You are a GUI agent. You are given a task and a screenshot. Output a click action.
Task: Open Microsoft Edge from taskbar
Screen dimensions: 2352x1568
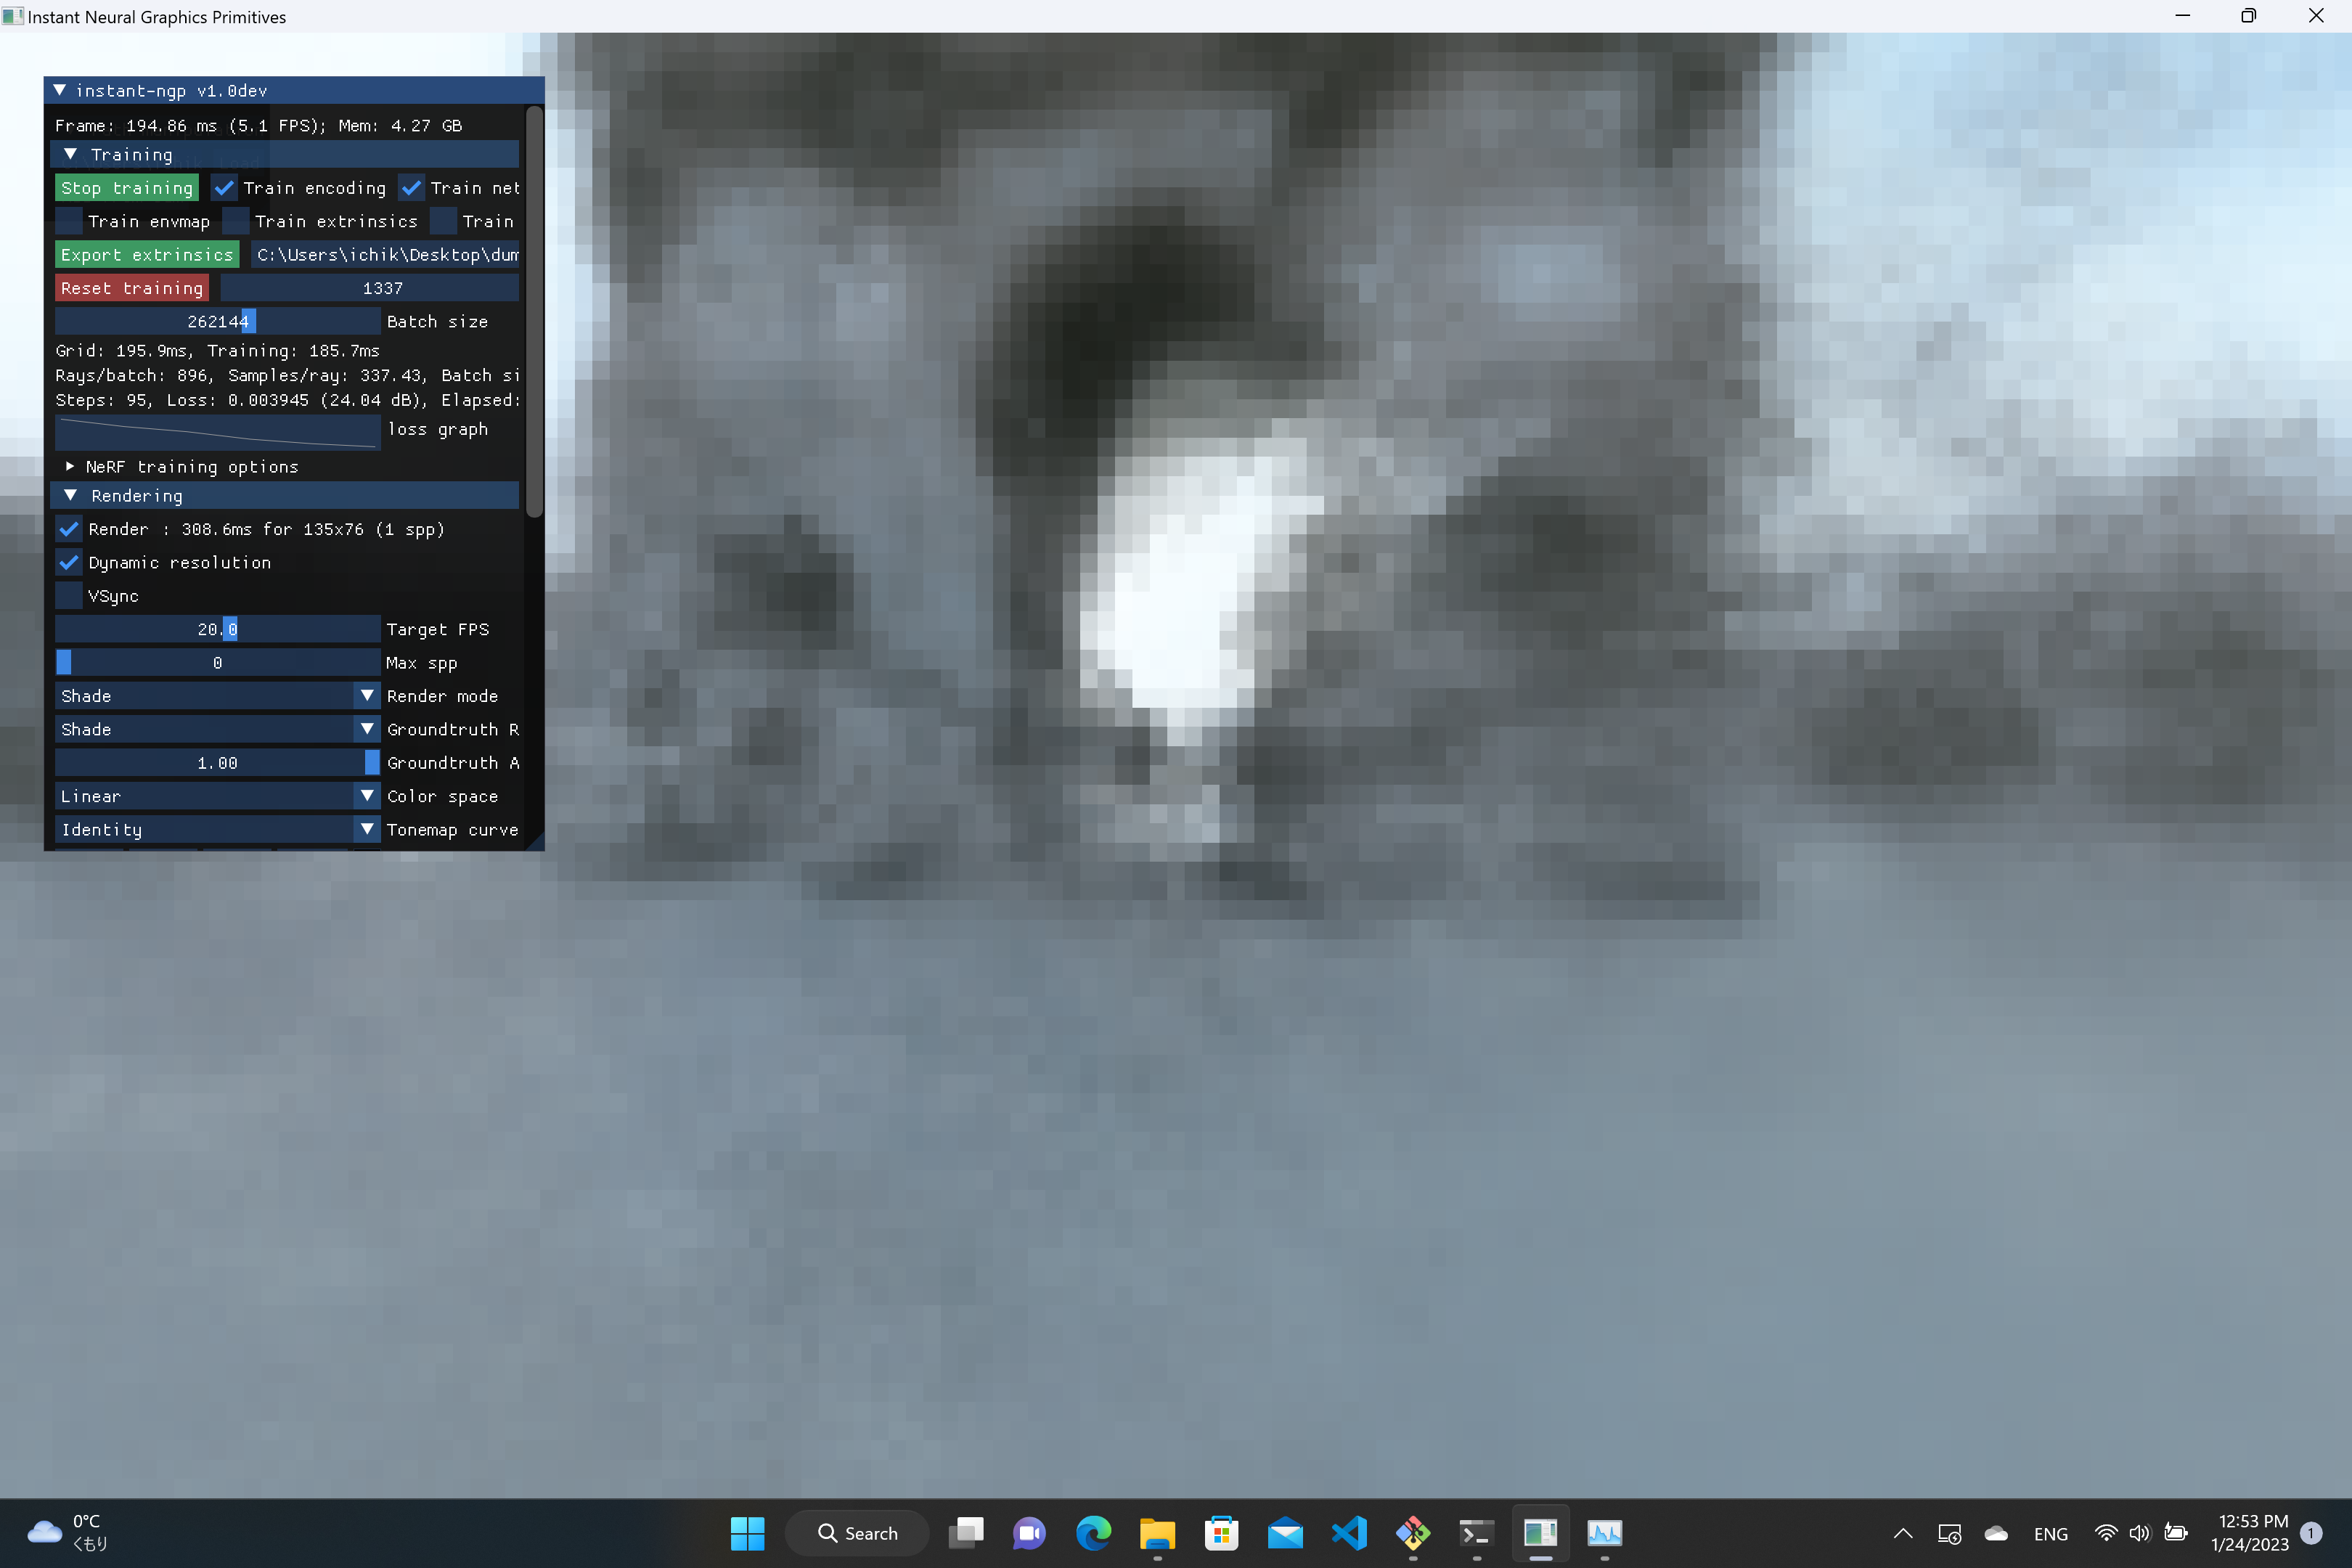tap(1093, 1532)
